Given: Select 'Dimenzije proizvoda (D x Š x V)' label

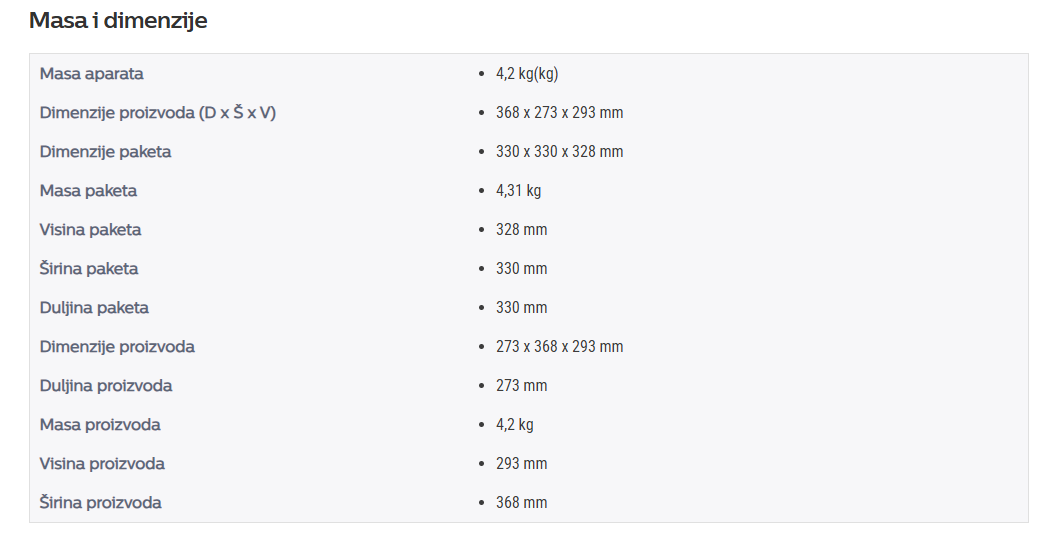Looking at the screenshot, I should pyautogui.click(x=157, y=112).
